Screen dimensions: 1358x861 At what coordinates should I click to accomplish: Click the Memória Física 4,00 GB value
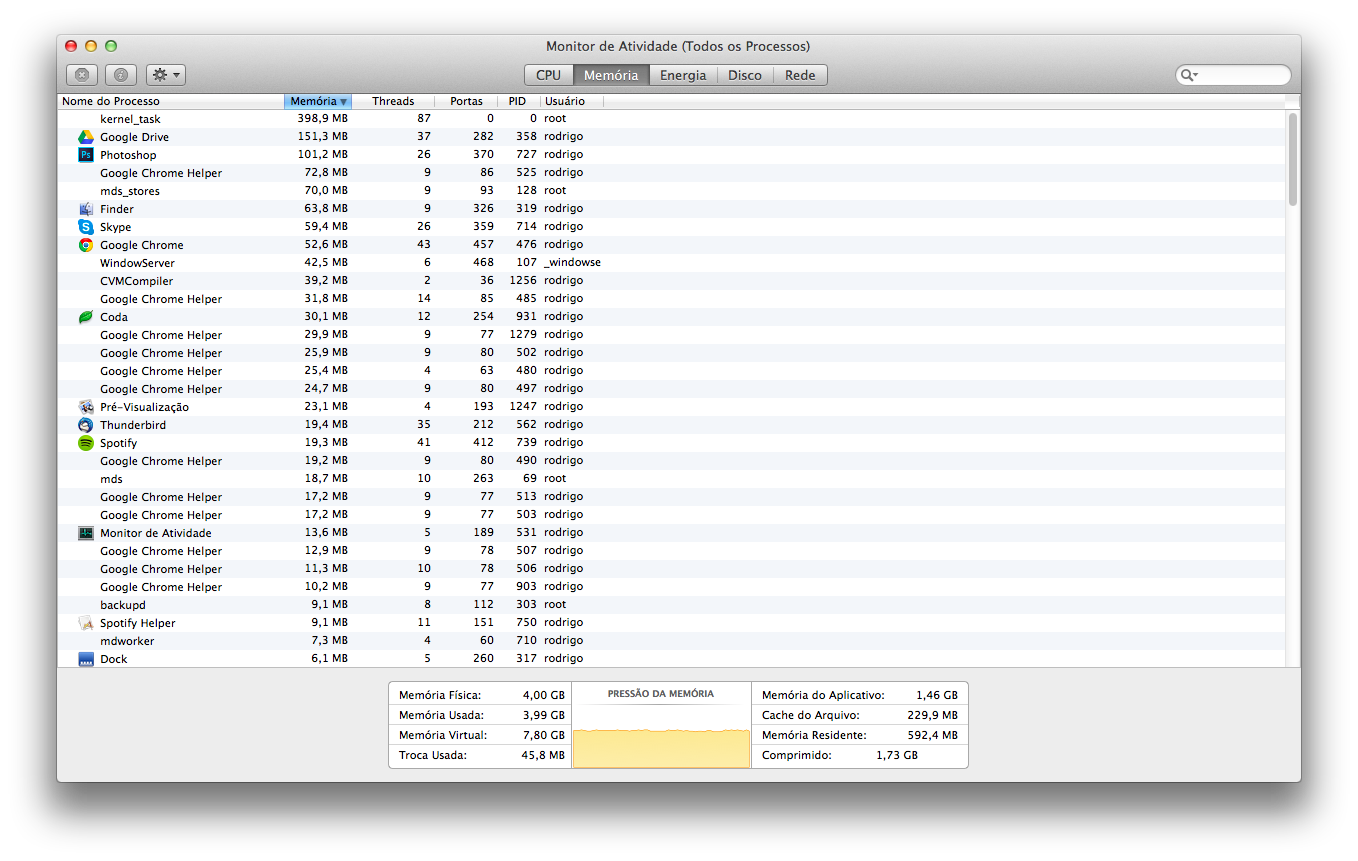click(x=543, y=695)
